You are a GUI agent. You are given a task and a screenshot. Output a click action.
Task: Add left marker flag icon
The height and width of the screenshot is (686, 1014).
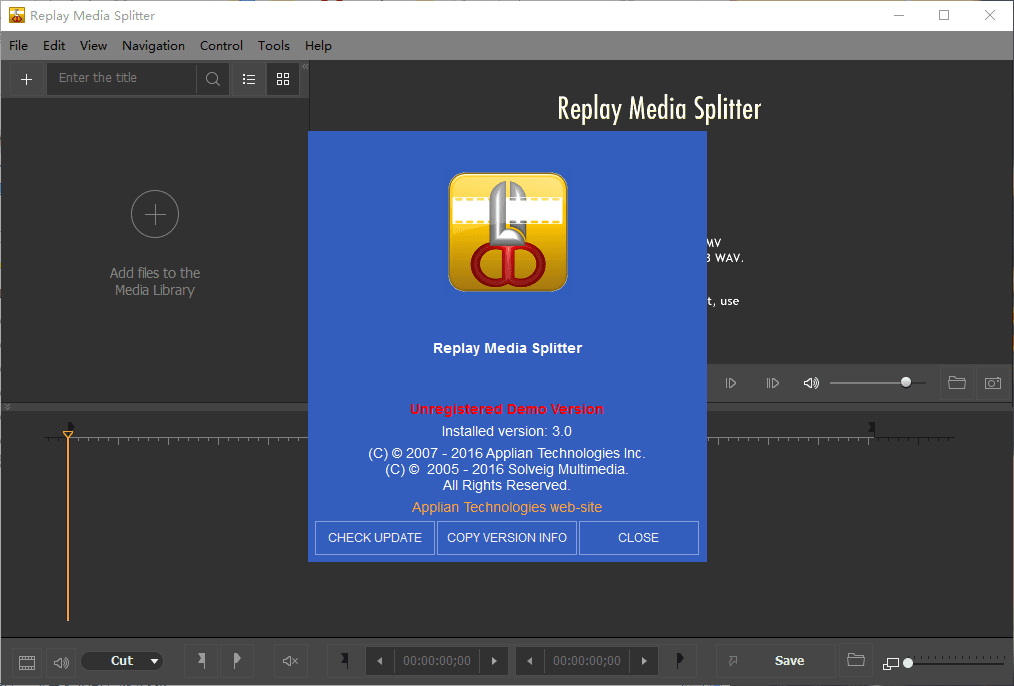coord(202,661)
